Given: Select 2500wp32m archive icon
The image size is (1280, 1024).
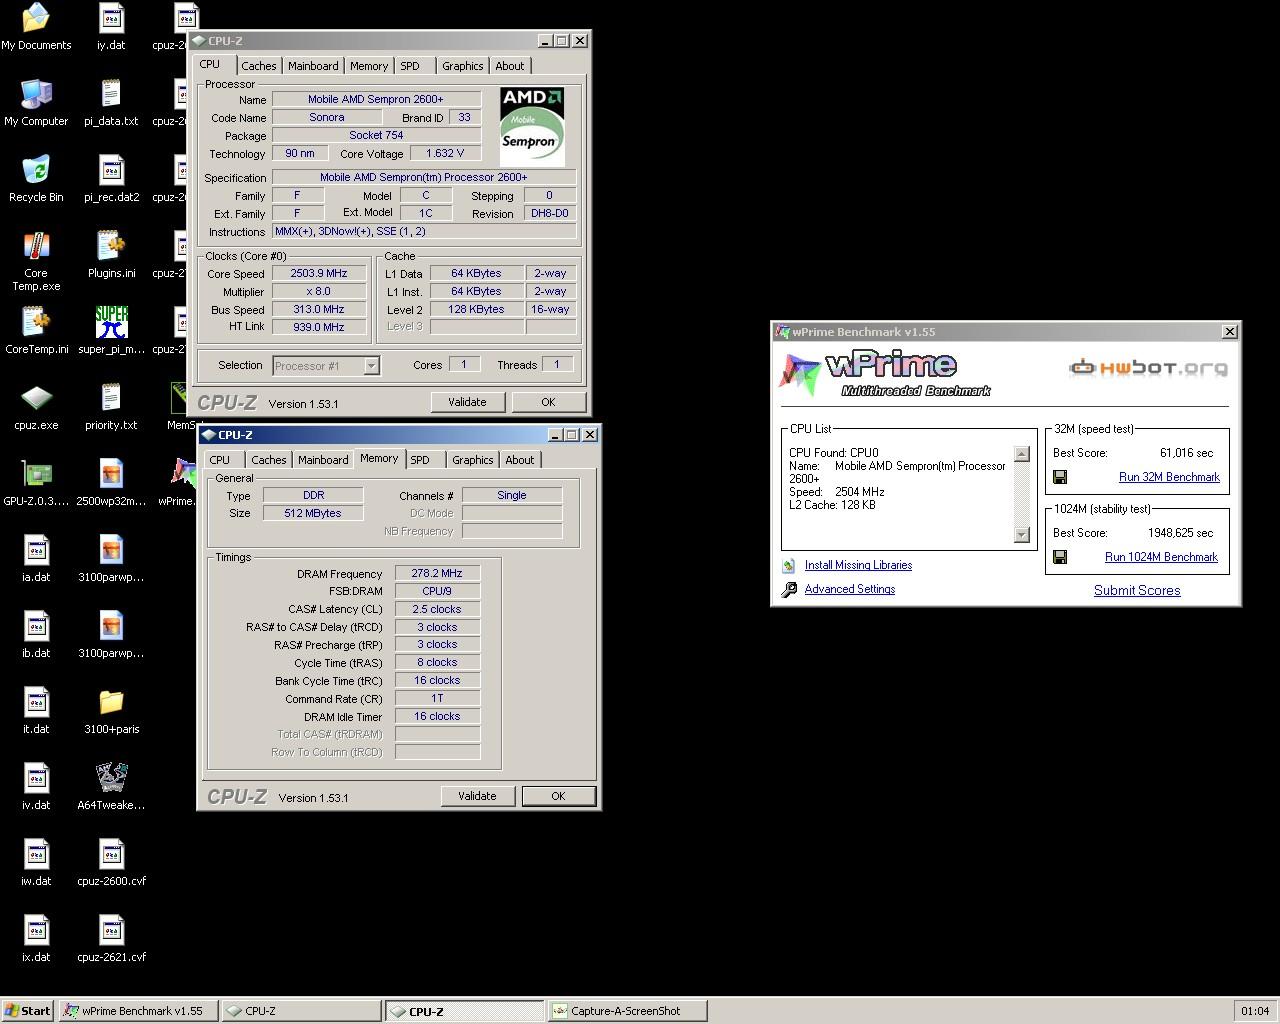Looking at the screenshot, I should click(111, 482).
